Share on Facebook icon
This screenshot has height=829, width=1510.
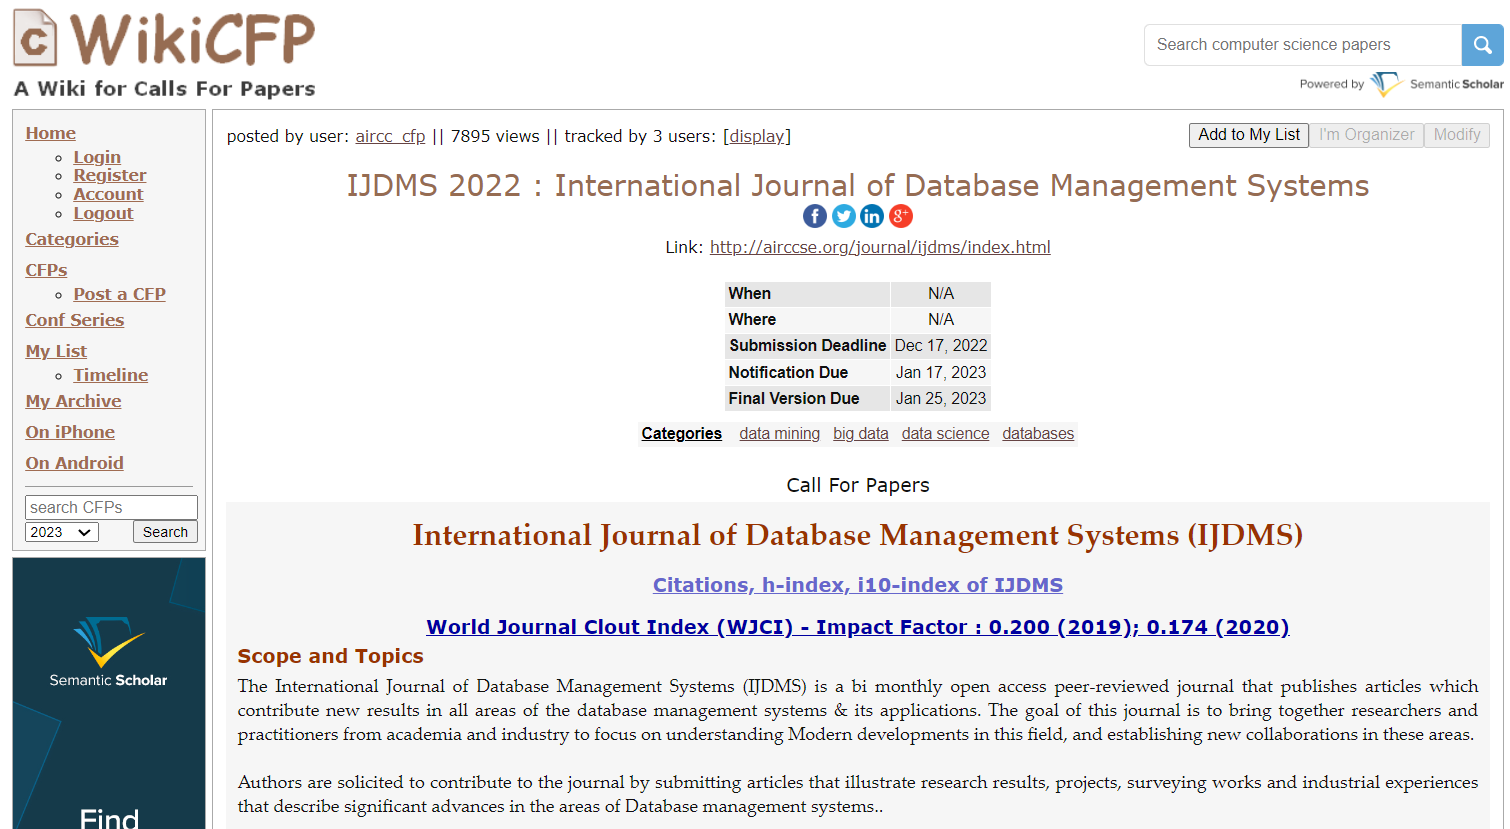pos(815,216)
